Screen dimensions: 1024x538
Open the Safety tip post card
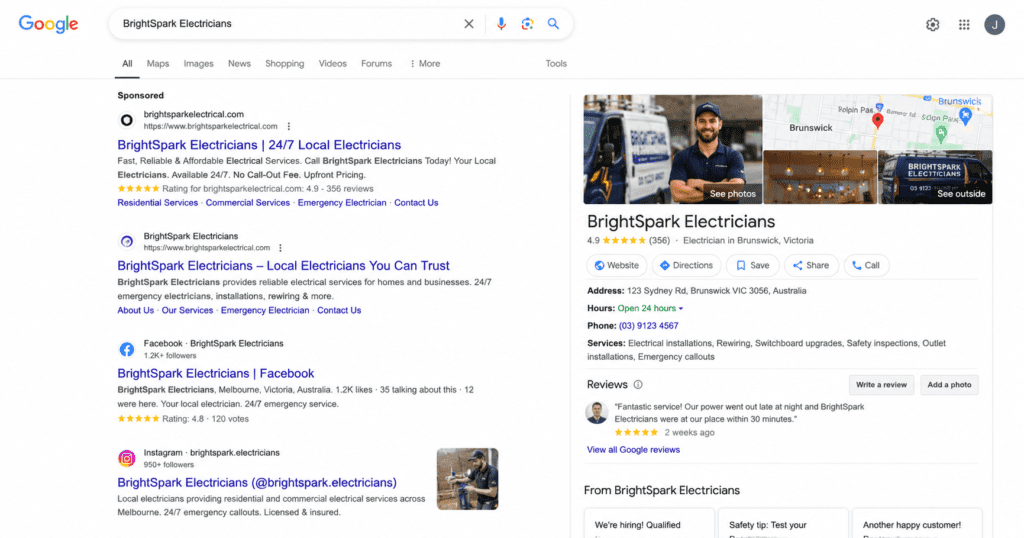pyautogui.click(x=783, y=524)
